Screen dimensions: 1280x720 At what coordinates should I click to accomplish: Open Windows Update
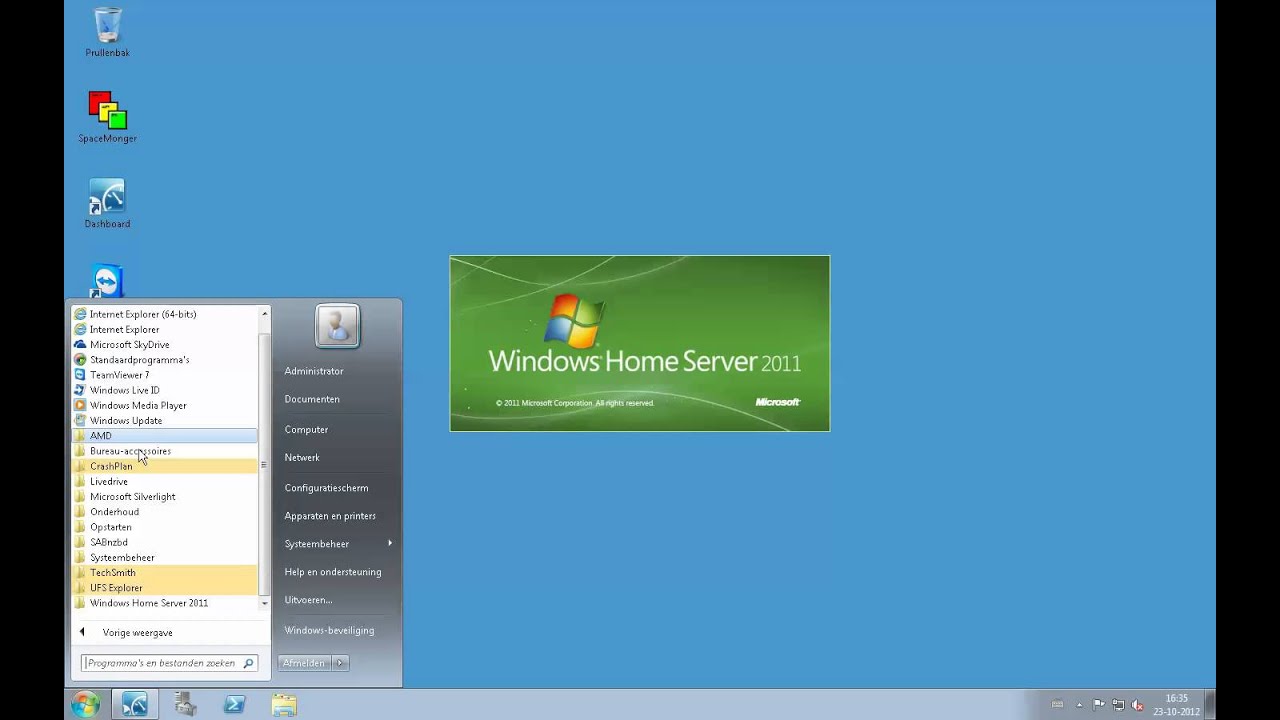[165, 421]
